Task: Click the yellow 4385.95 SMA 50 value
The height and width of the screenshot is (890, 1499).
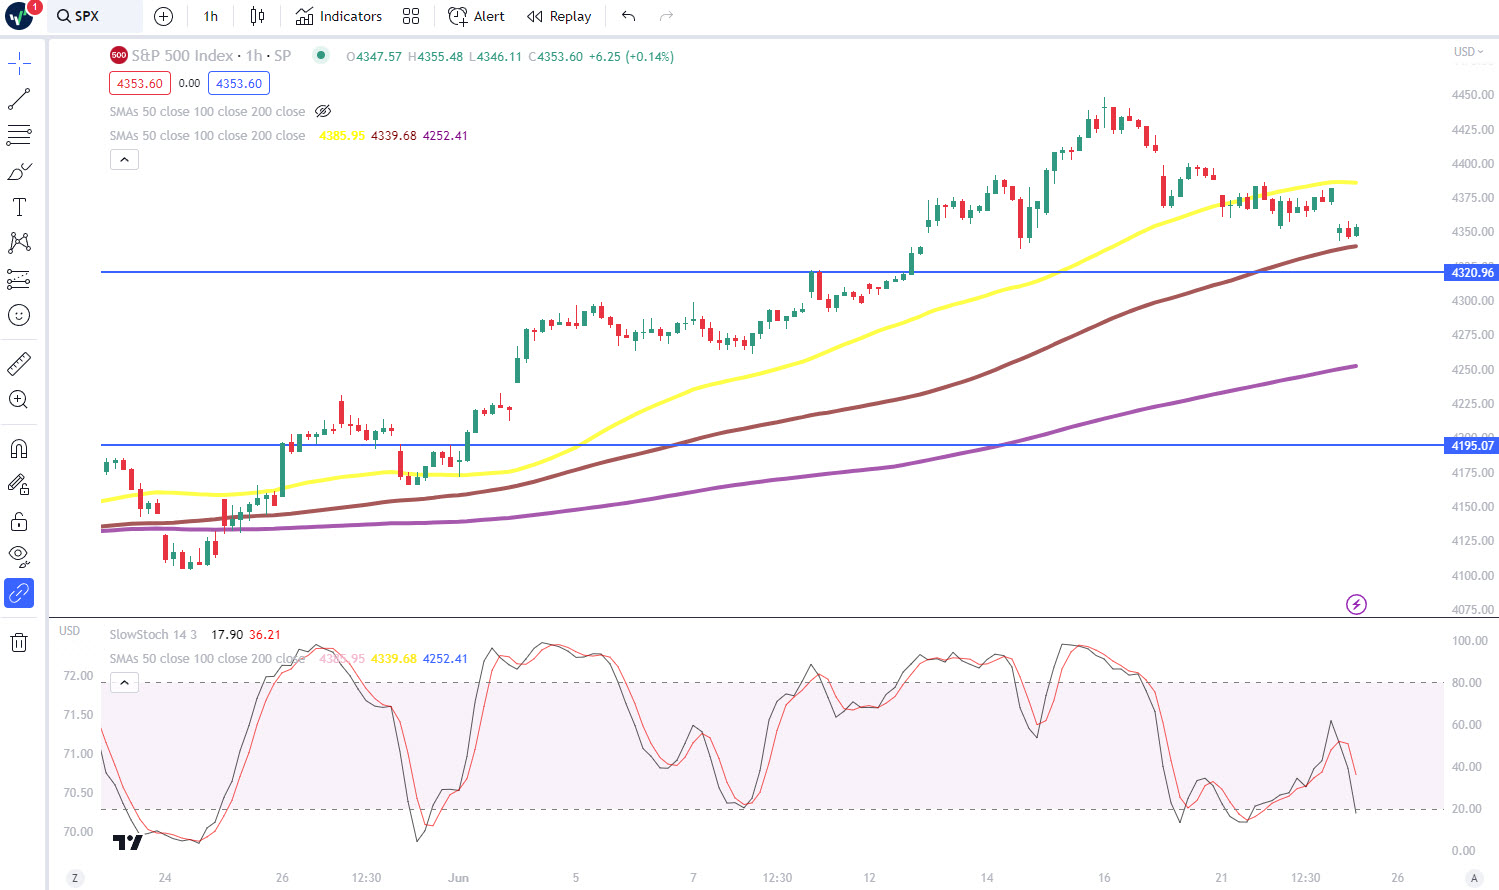Action: 342,135
